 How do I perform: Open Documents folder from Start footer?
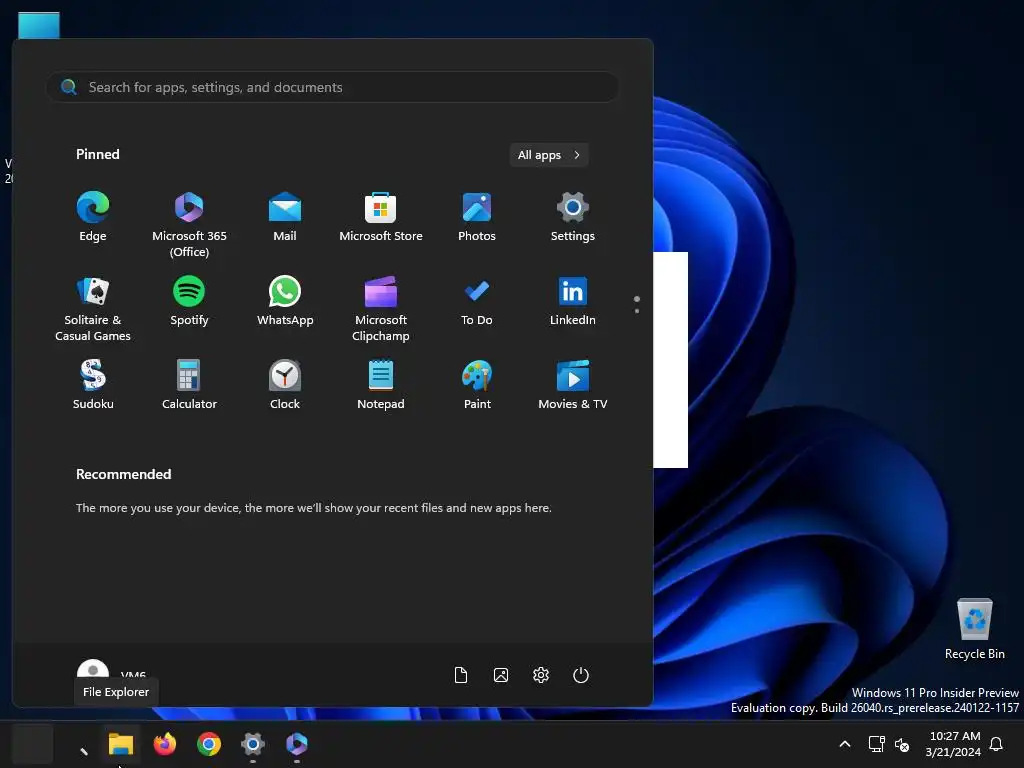(x=461, y=675)
